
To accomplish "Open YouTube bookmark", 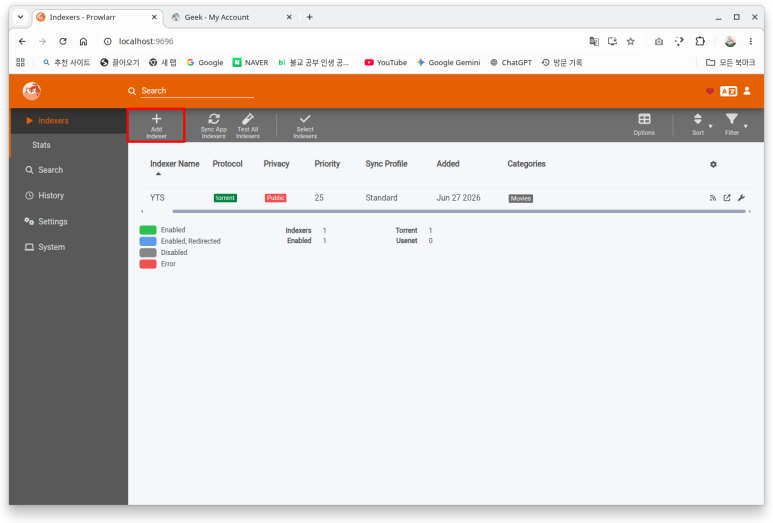I will [x=386, y=63].
